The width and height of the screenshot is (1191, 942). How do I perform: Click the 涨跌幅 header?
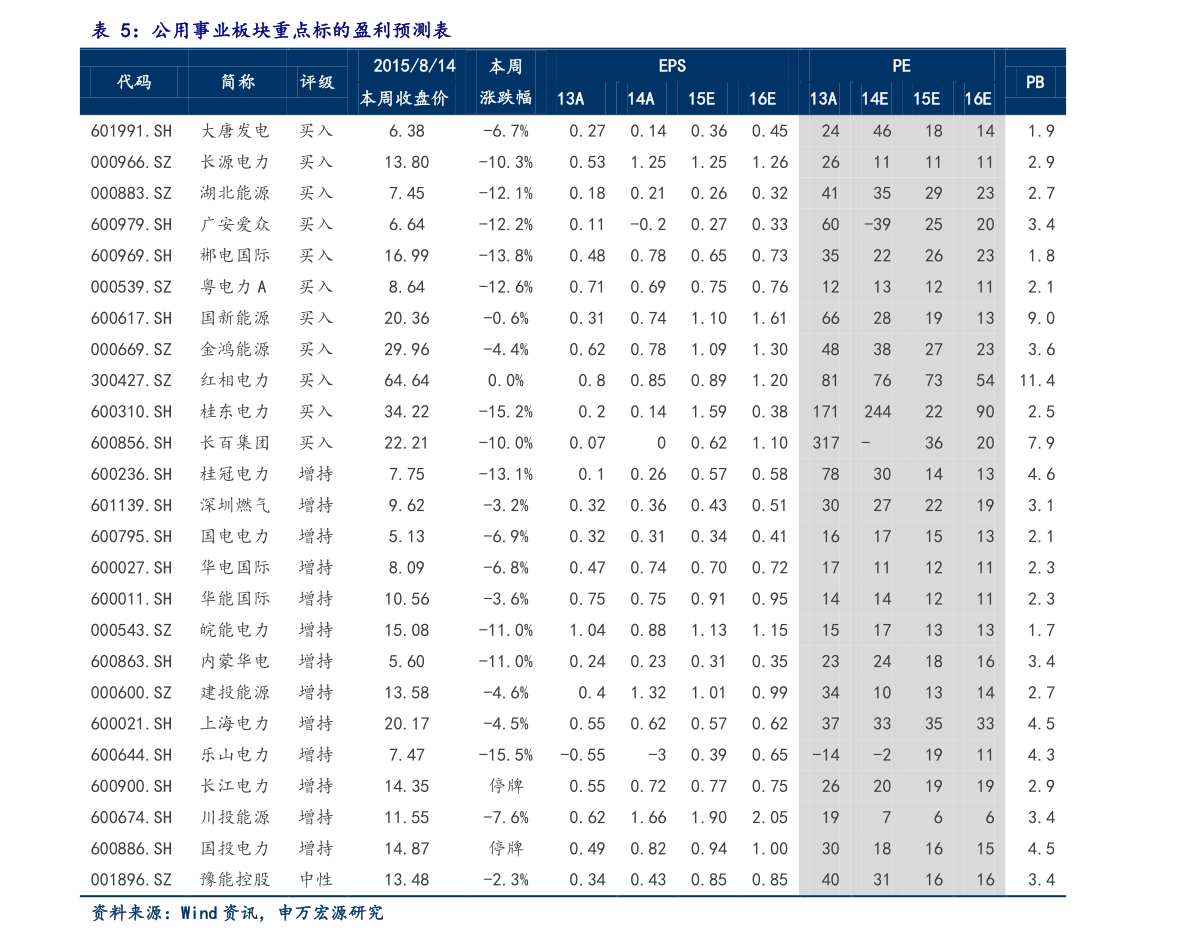[x=506, y=97]
